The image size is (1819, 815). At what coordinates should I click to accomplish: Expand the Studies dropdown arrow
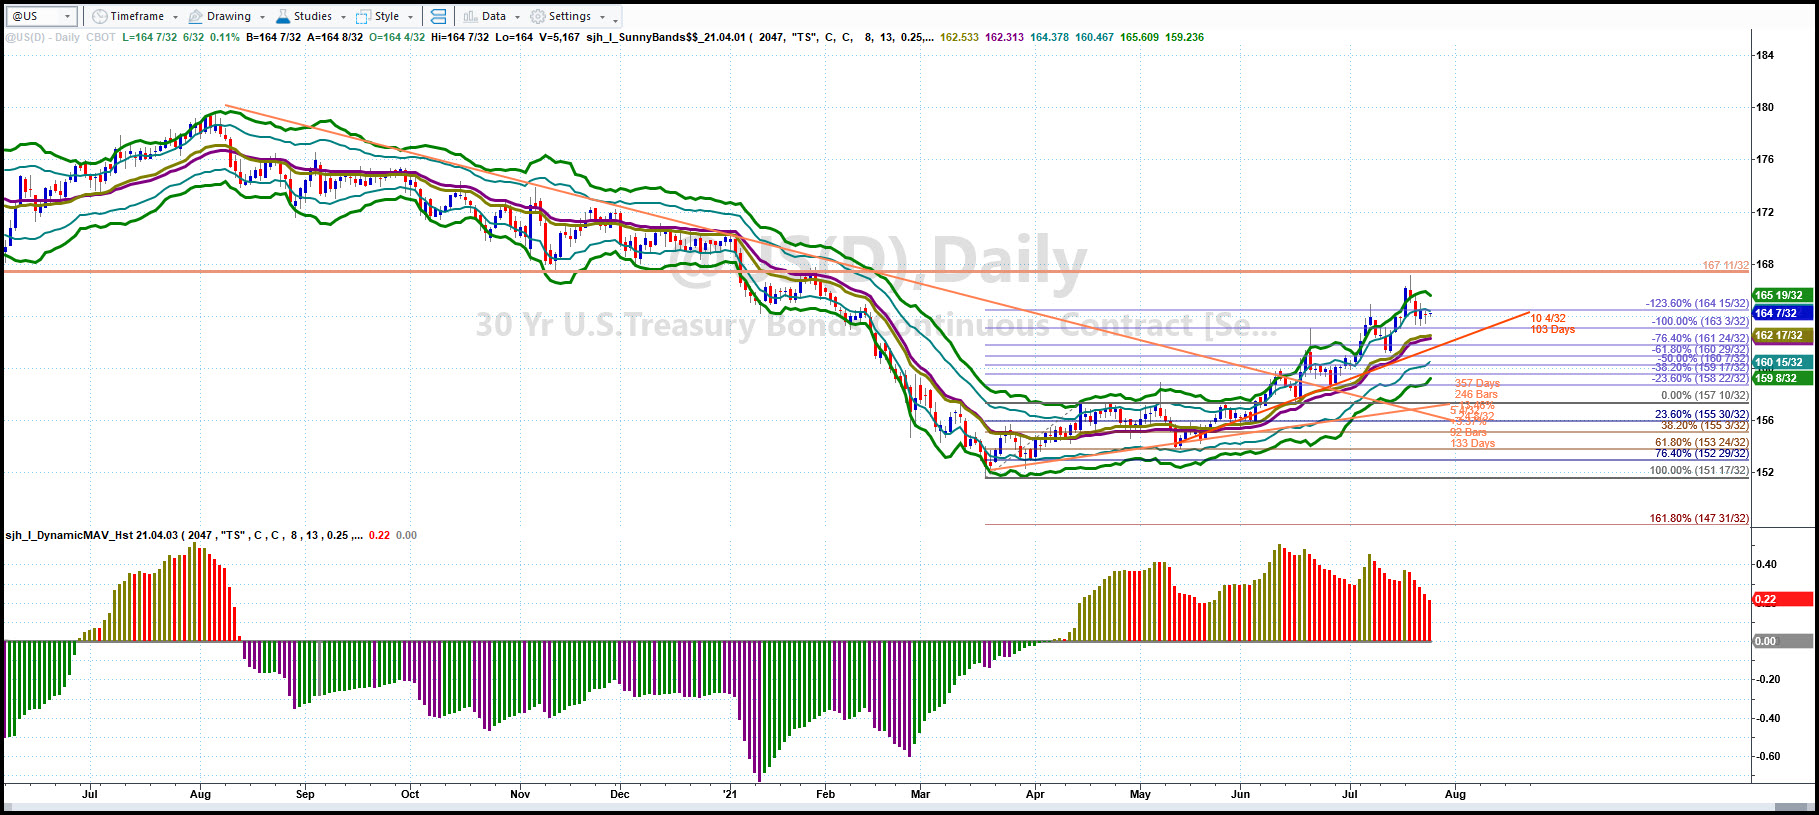pyautogui.click(x=343, y=17)
